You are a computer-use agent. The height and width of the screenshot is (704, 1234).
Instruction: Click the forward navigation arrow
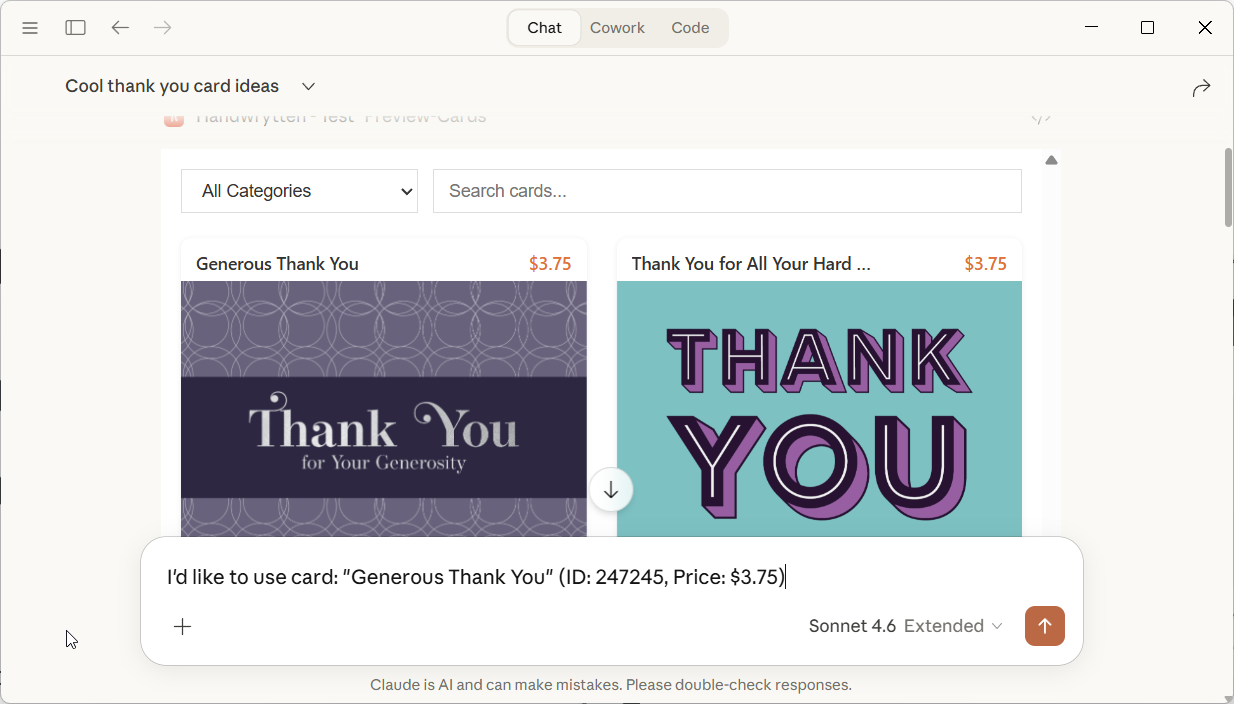[x=163, y=28]
